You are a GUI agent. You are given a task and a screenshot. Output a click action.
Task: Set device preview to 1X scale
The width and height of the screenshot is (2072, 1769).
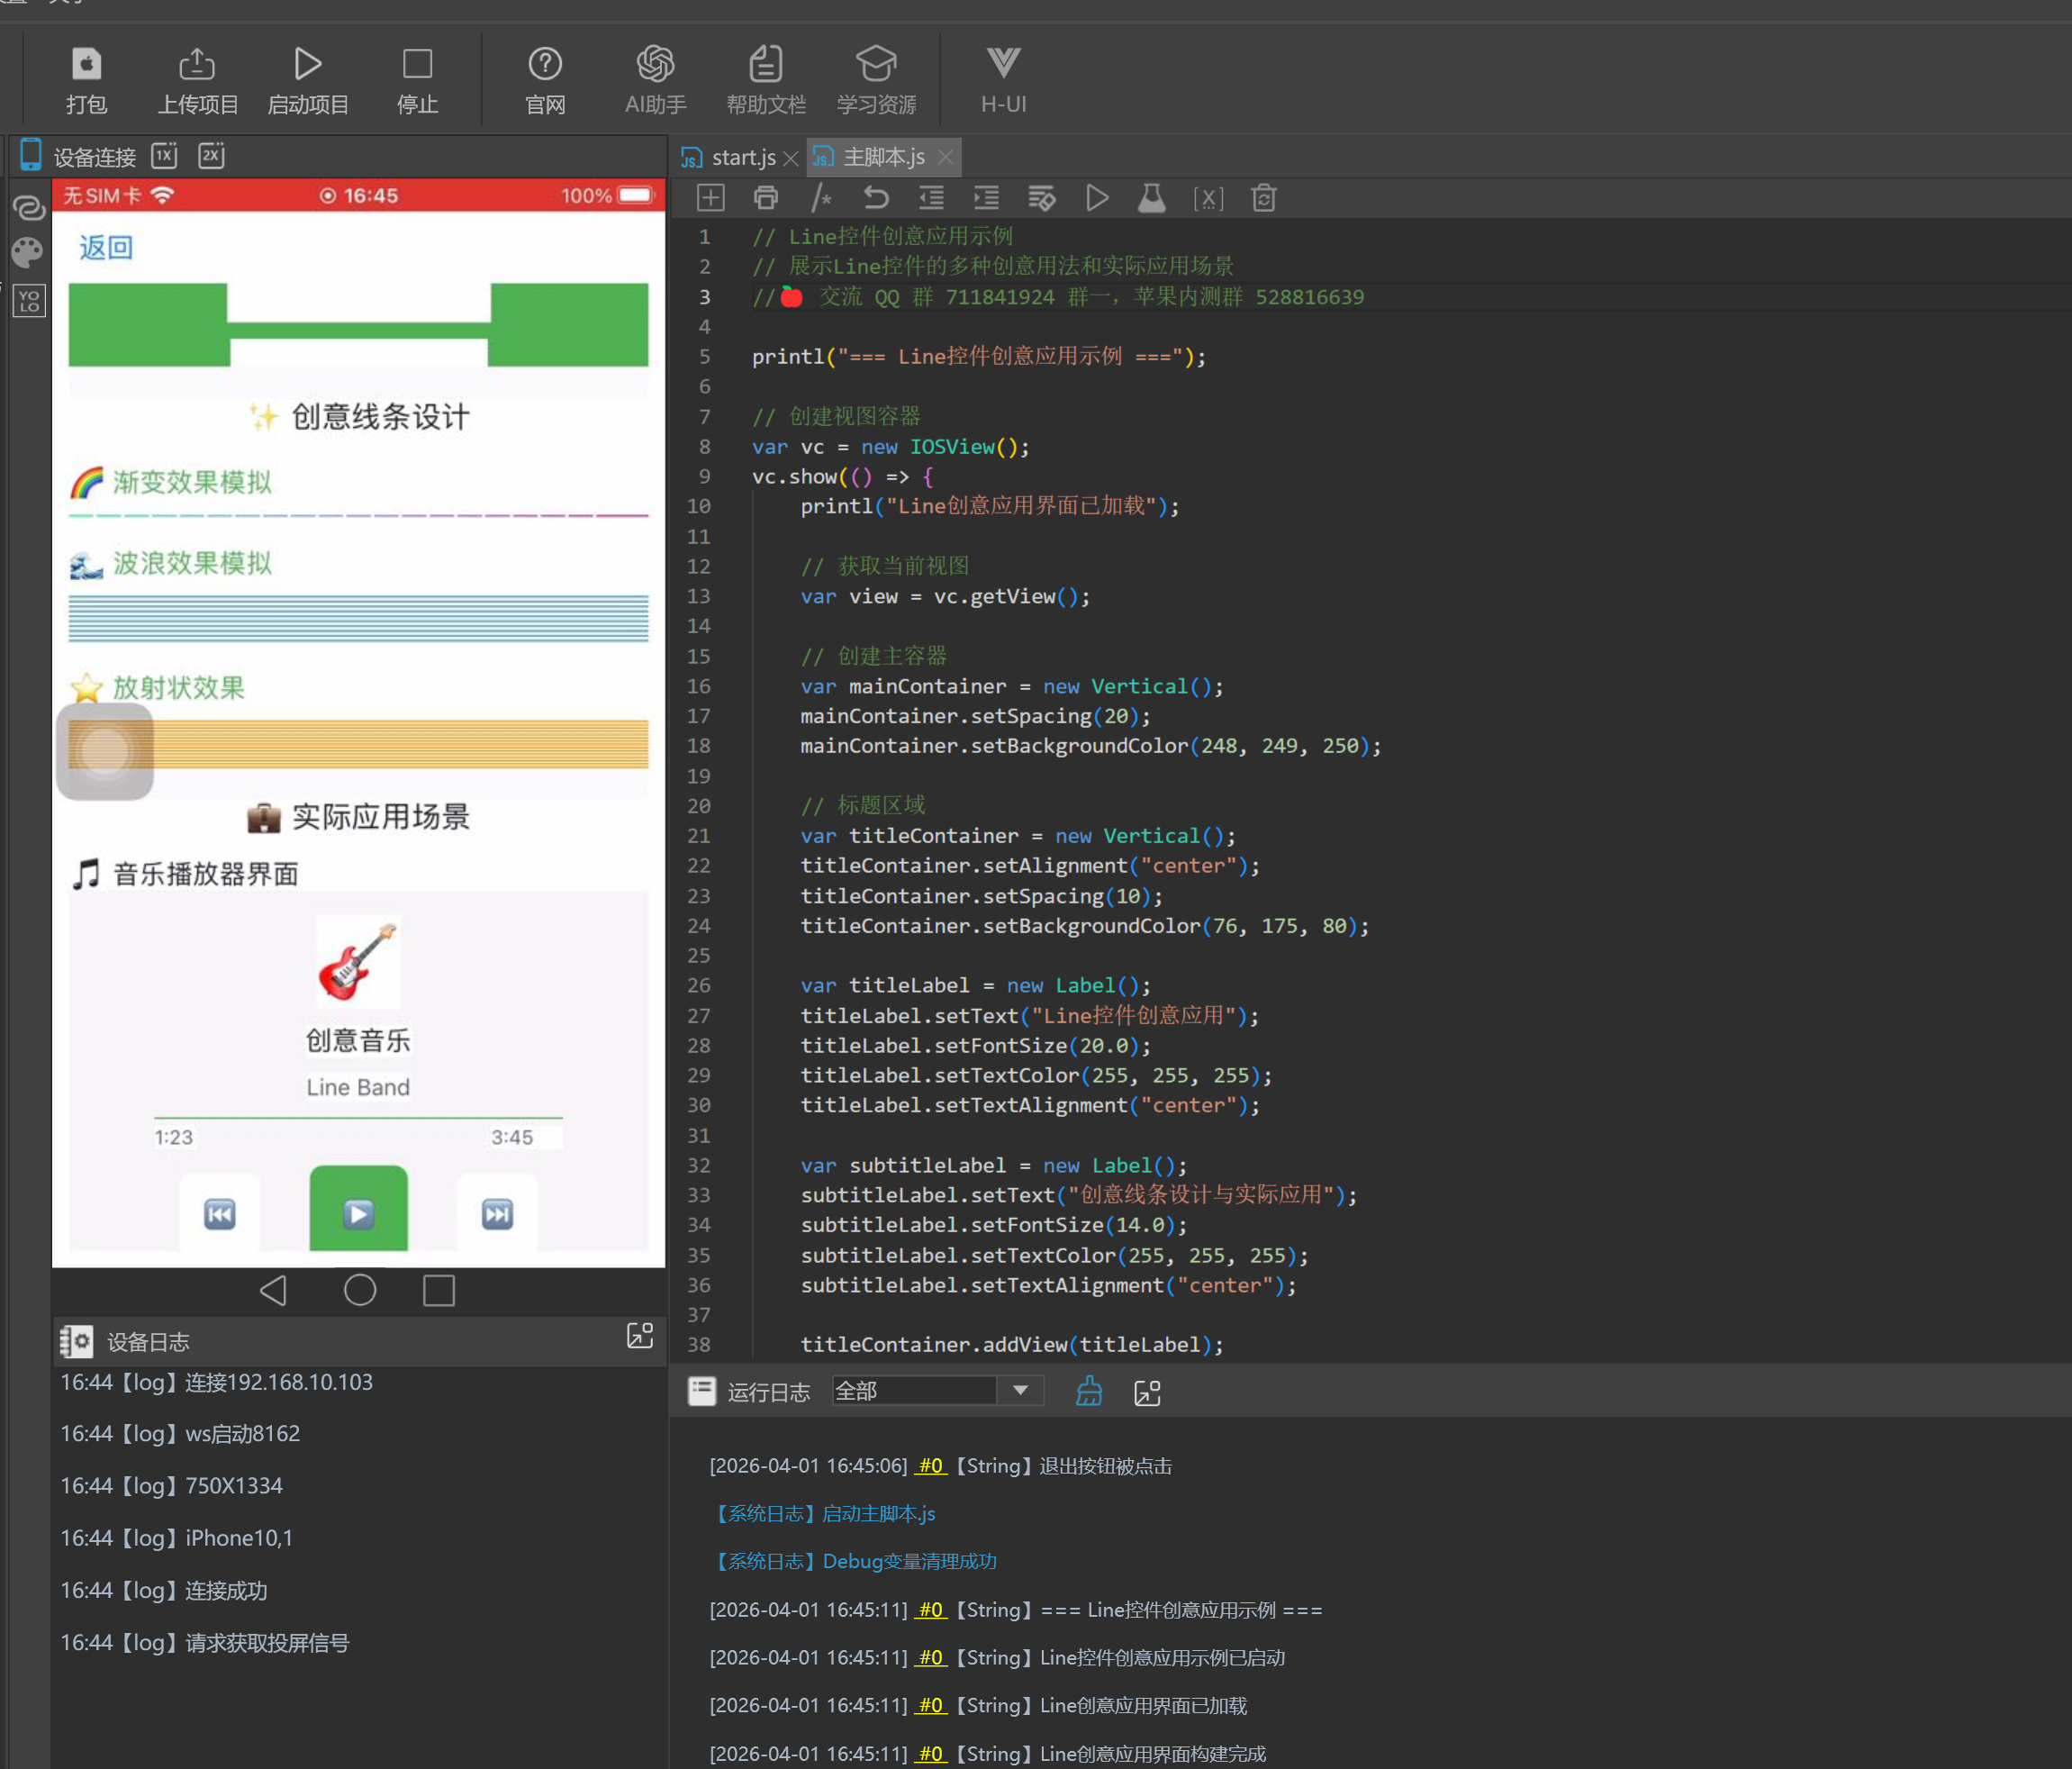[164, 156]
